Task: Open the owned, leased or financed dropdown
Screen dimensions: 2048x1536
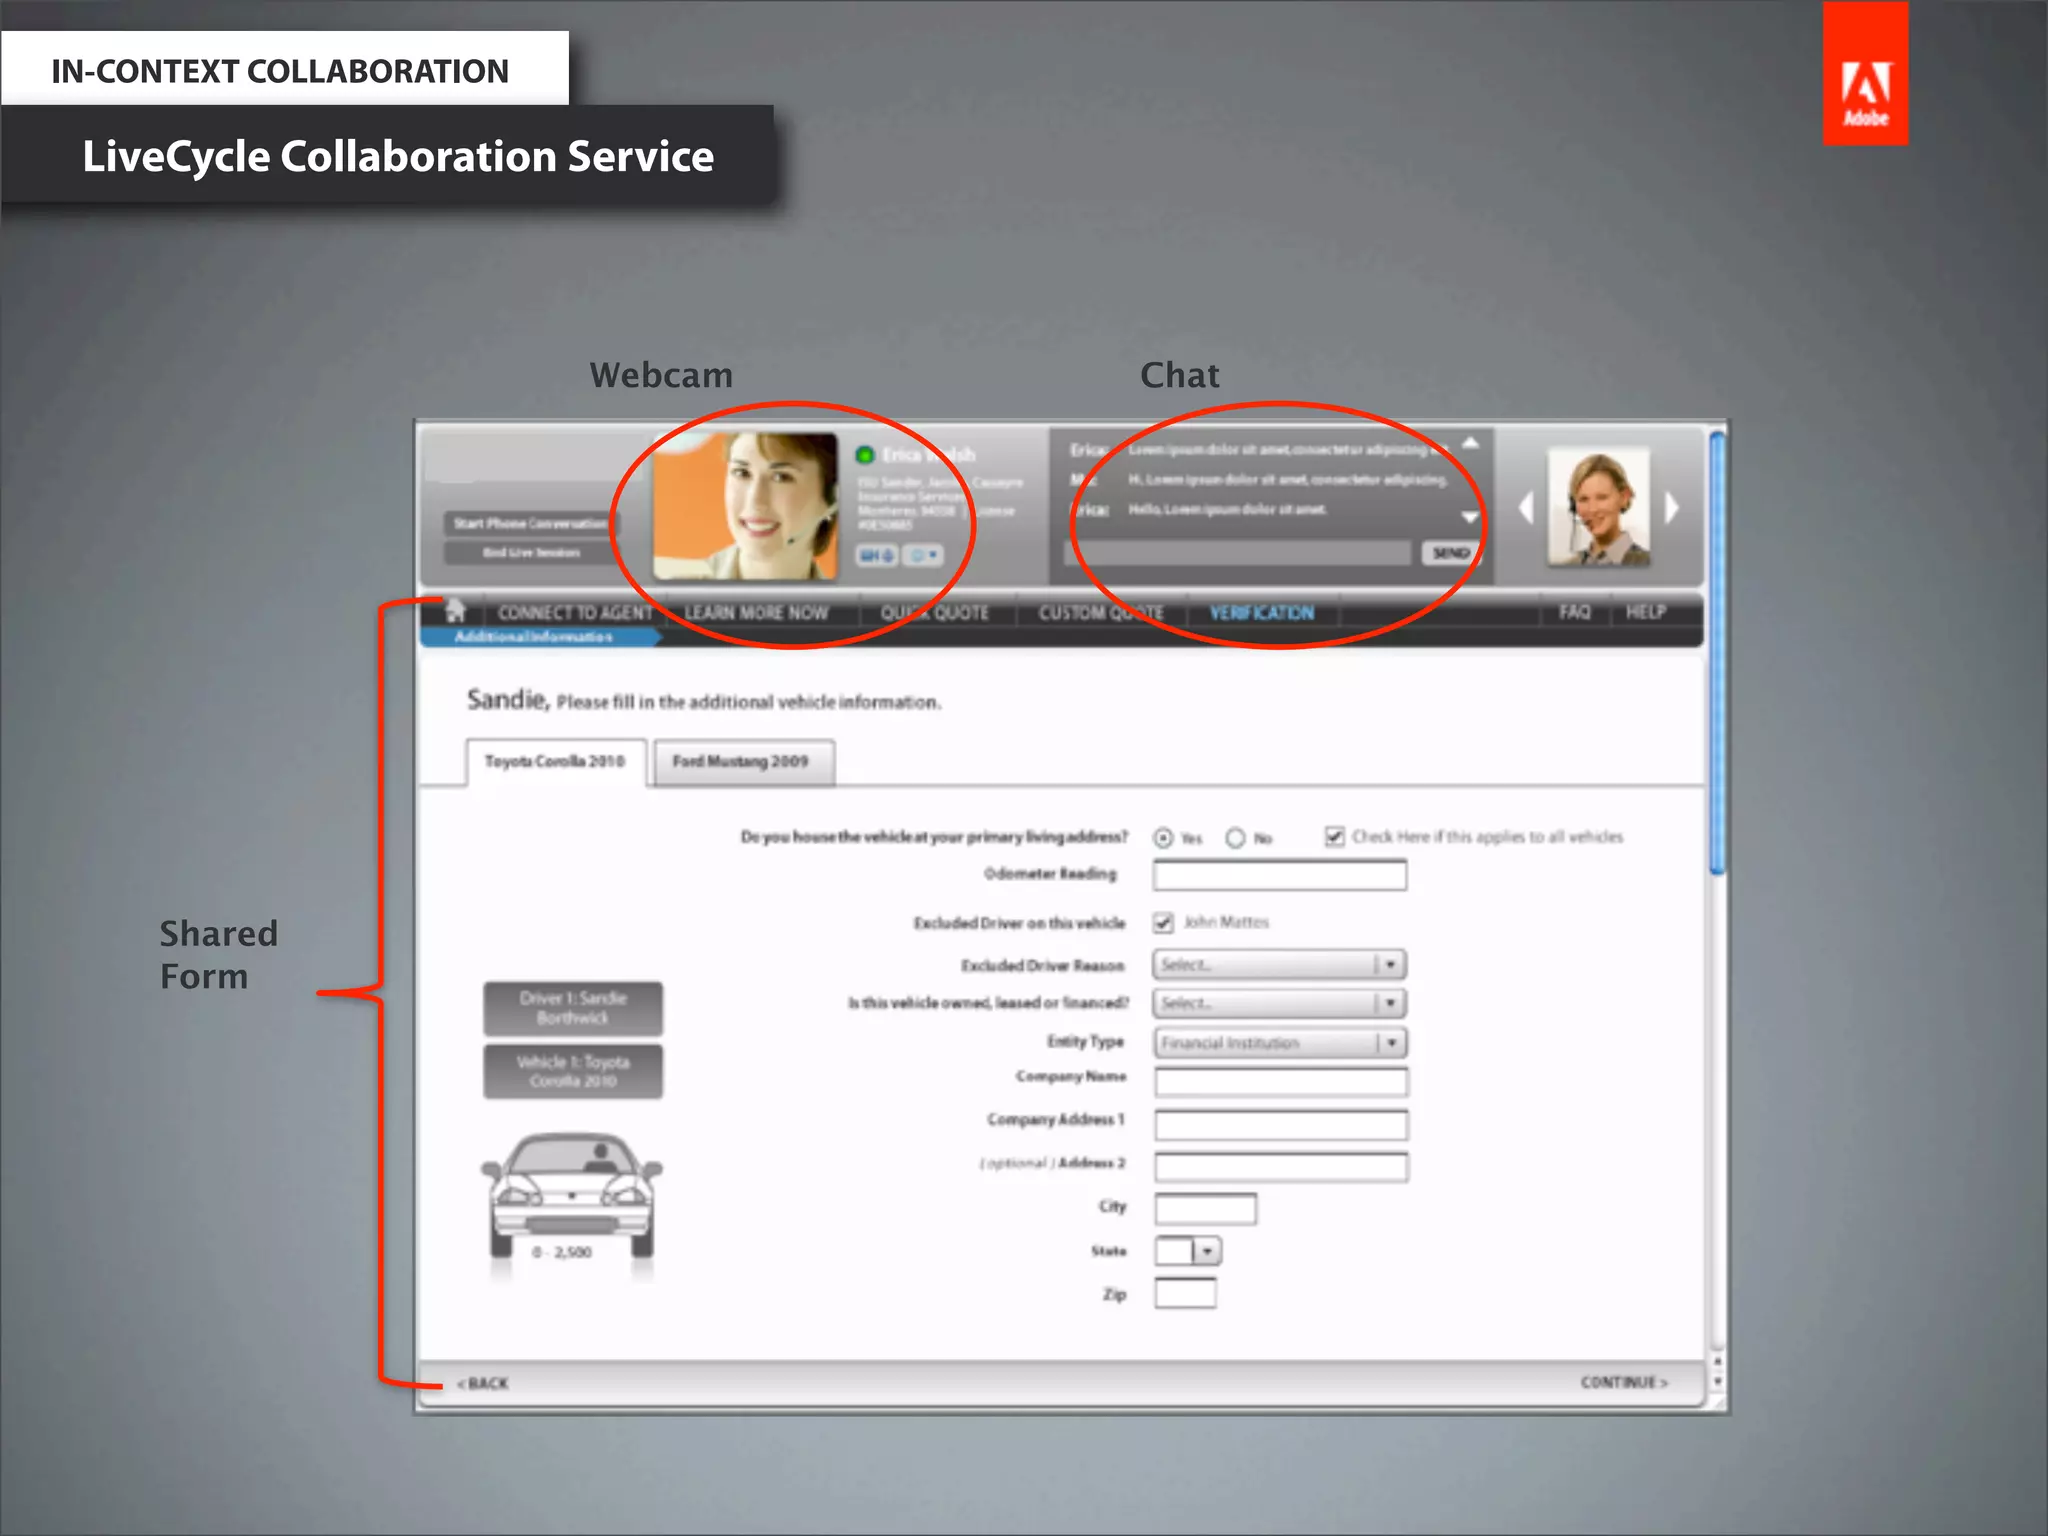Action: (x=1279, y=1003)
